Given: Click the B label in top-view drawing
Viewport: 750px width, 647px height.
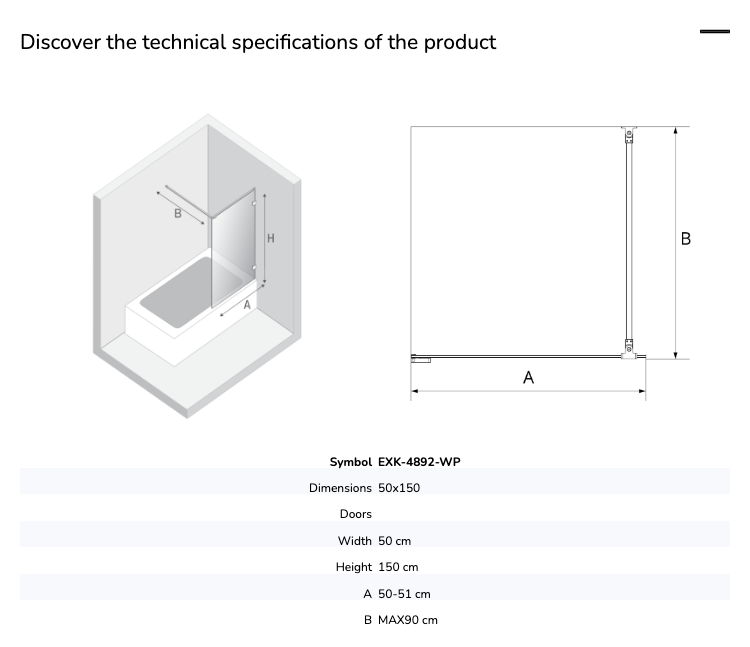Looking at the screenshot, I should pos(685,239).
